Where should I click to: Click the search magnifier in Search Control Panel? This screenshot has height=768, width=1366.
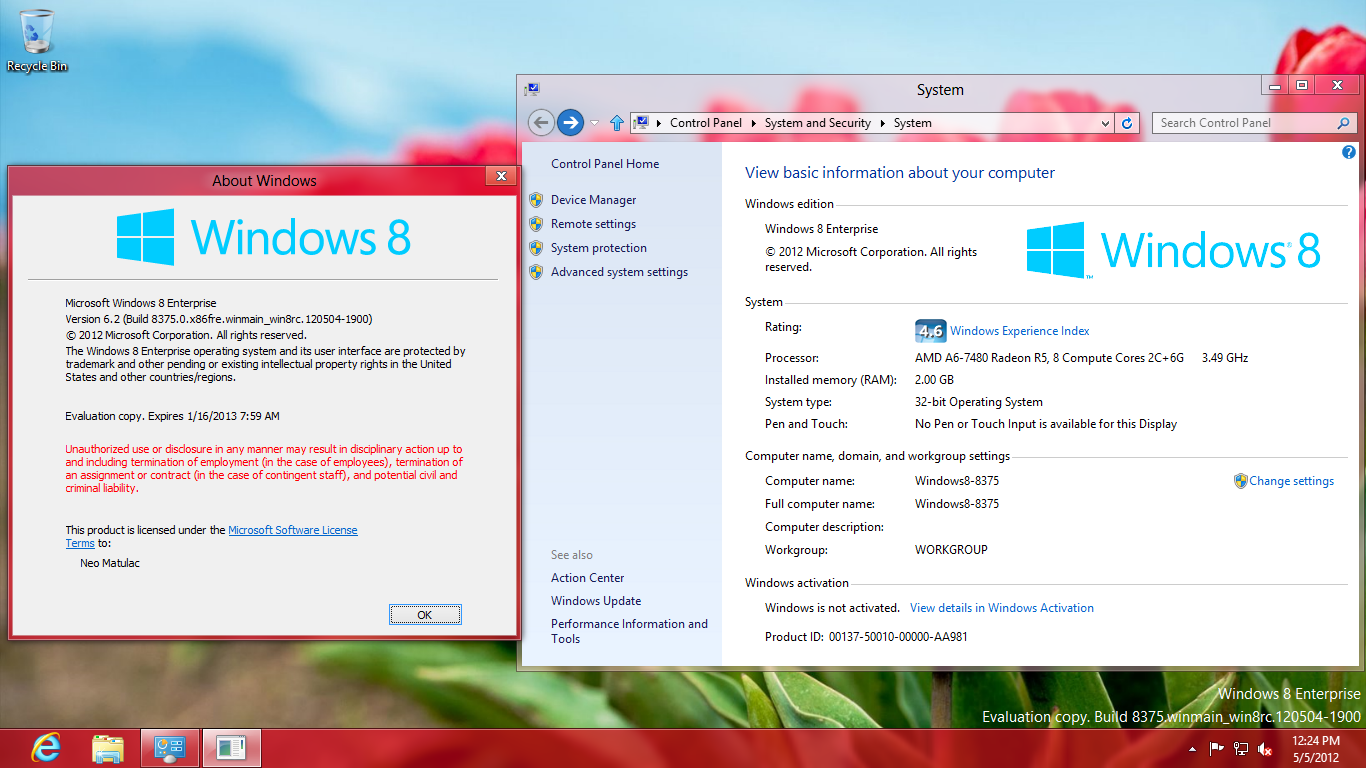[x=1343, y=123]
